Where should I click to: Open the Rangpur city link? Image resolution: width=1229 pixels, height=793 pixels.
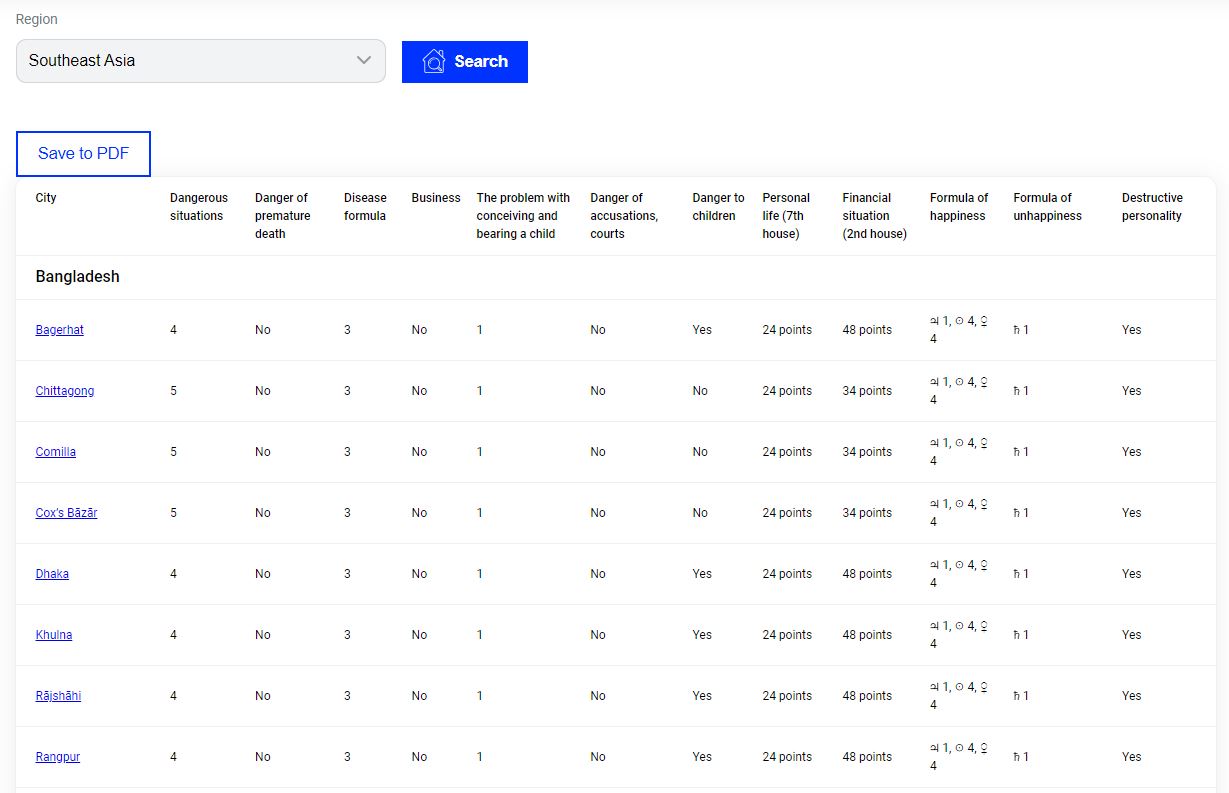click(x=58, y=757)
